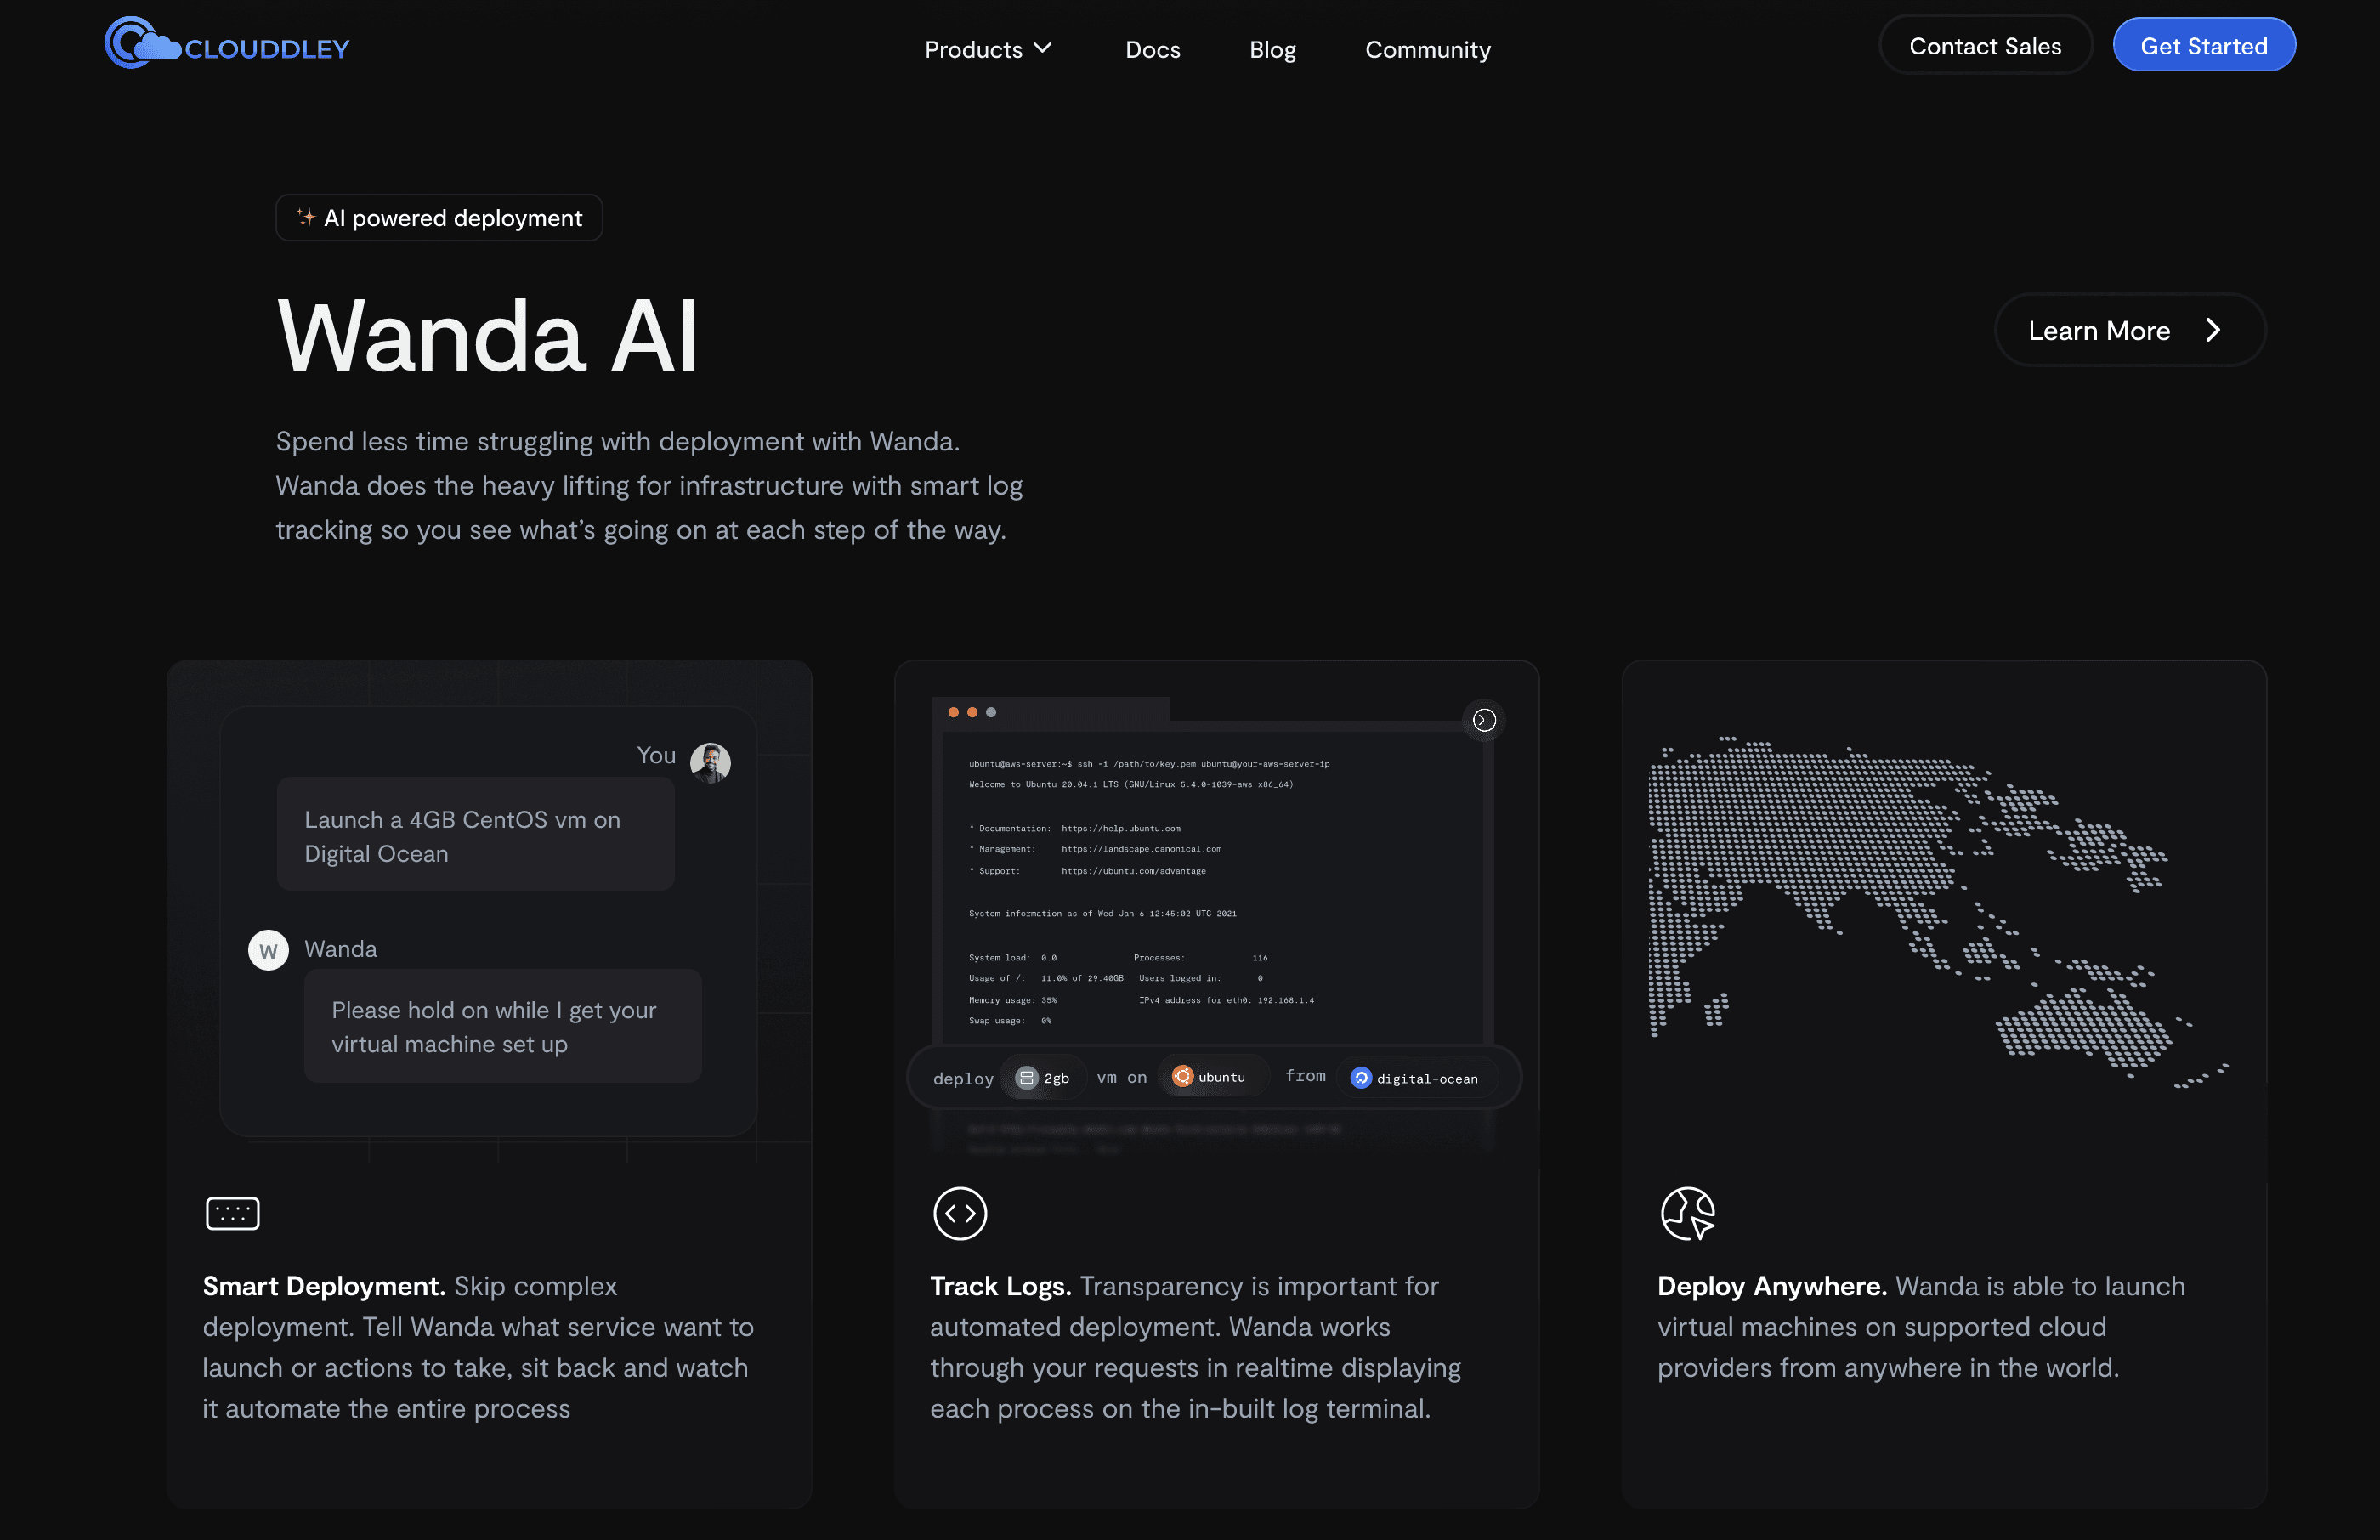Click the circular arrow button on terminal
Image resolution: width=2380 pixels, height=1540 pixels.
click(1484, 720)
